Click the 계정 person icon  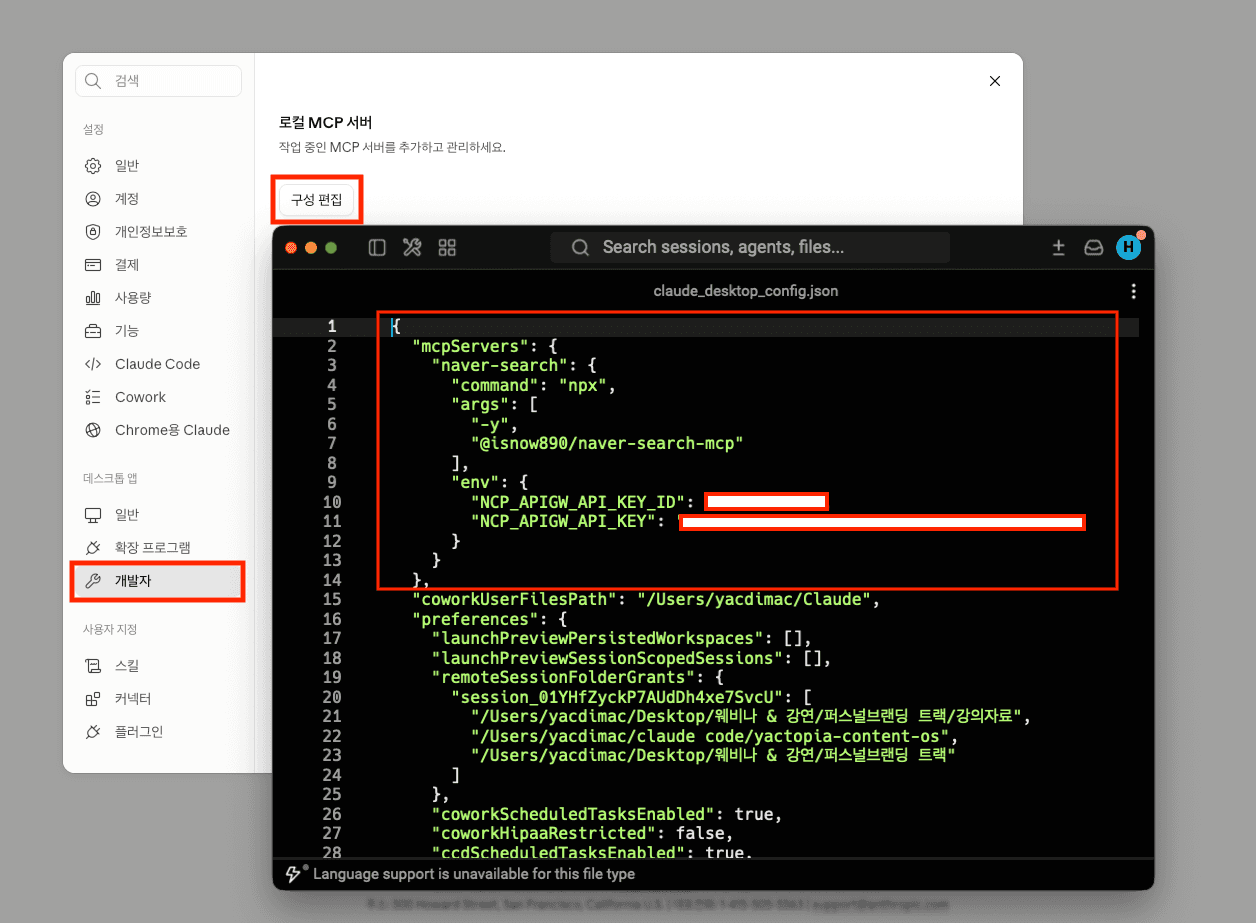(93, 198)
